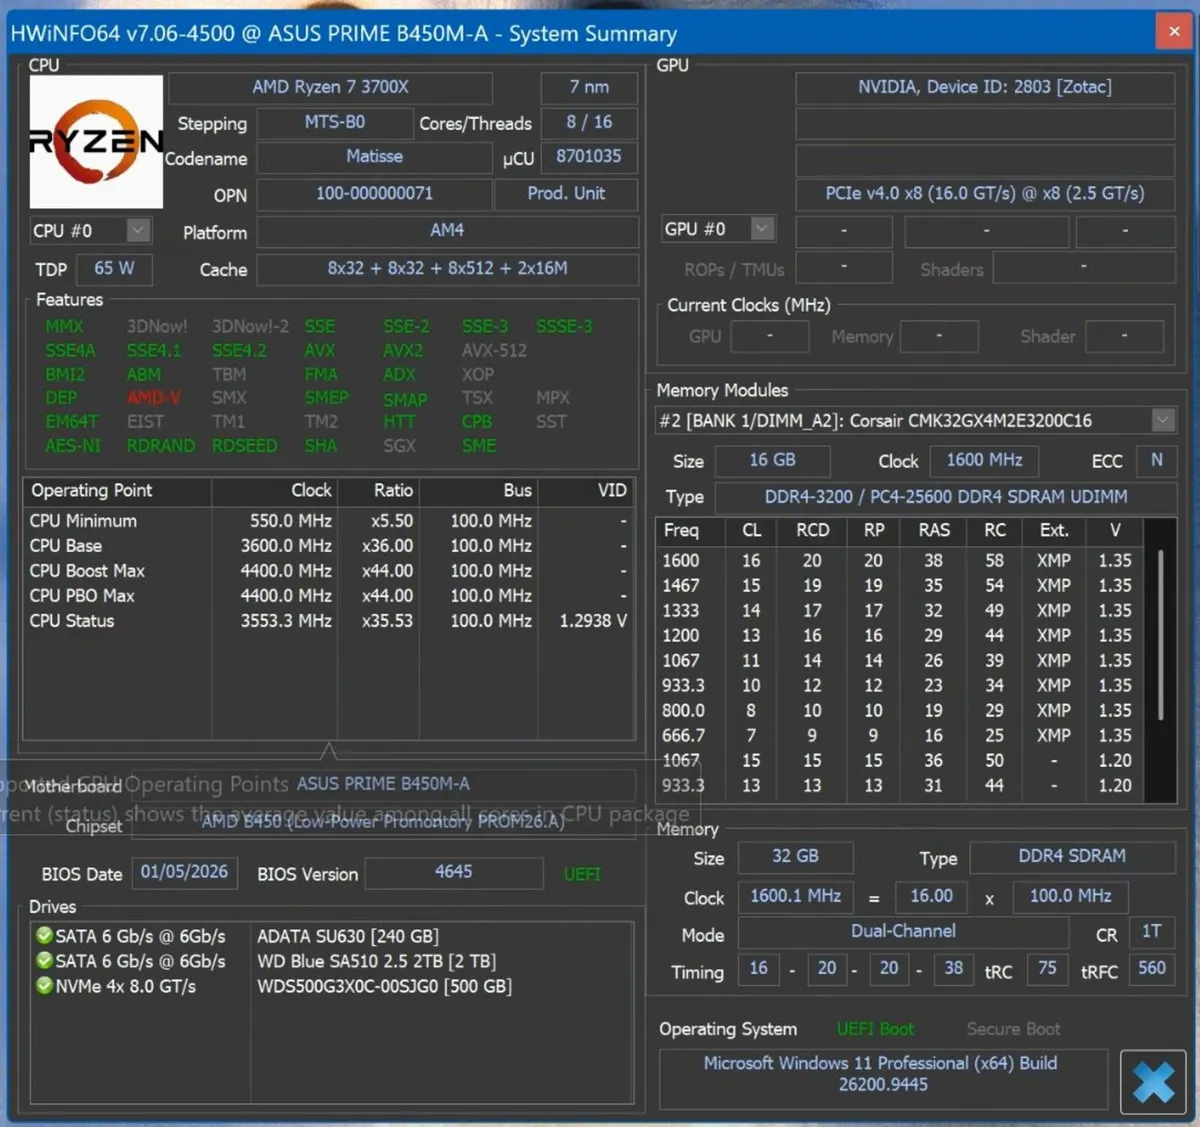The width and height of the screenshot is (1200, 1127).
Task: Select the CPU Base row
Action: [x=329, y=546]
